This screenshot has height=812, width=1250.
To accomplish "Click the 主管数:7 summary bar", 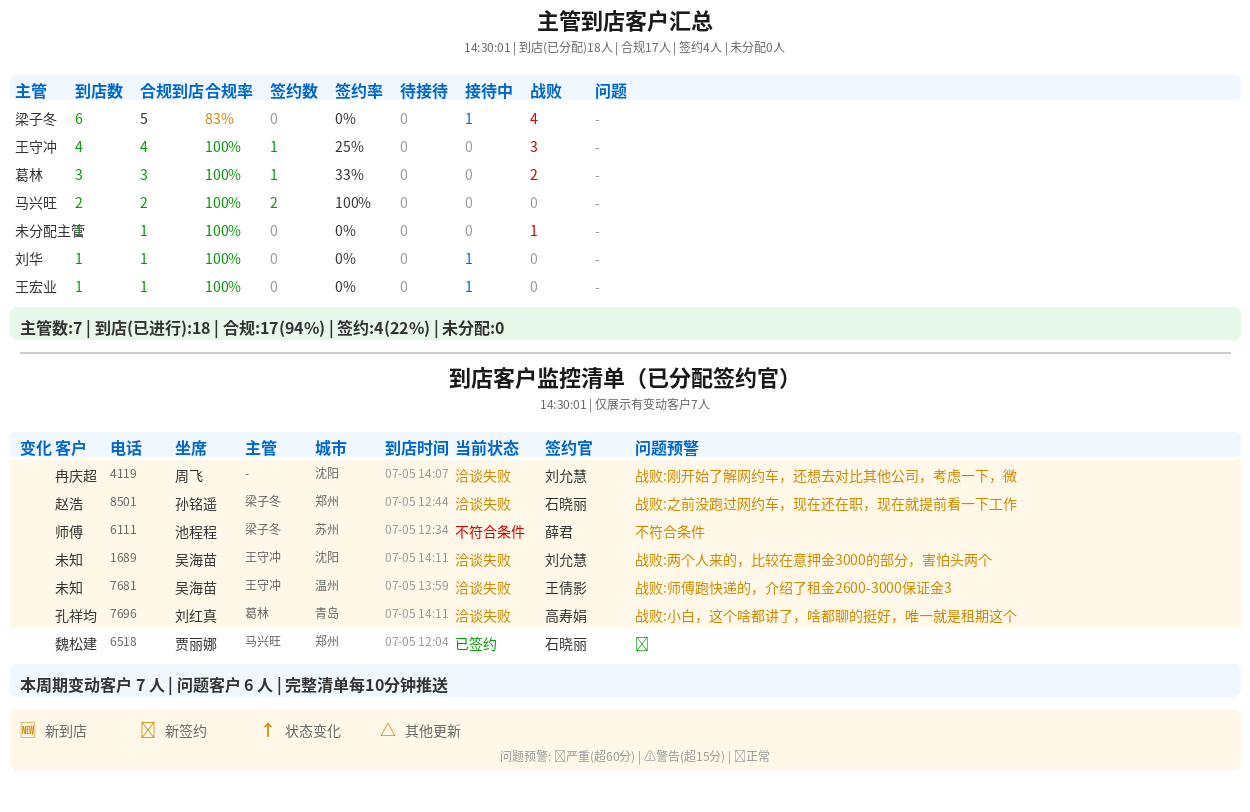I will click(x=625, y=324).
